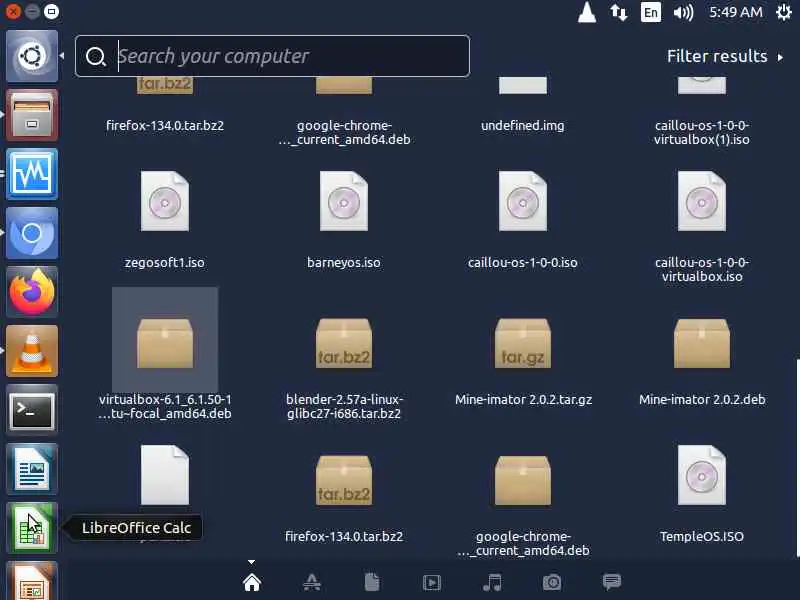The height and width of the screenshot is (600, 800).
Task: Switch to the Applications lens
Action: [x=312, y=582]
